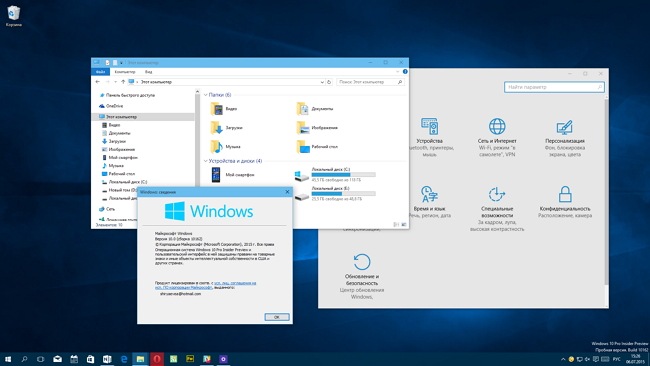
Task: Open the Загрузки folder icon
Action: click(x=217, y=128)
